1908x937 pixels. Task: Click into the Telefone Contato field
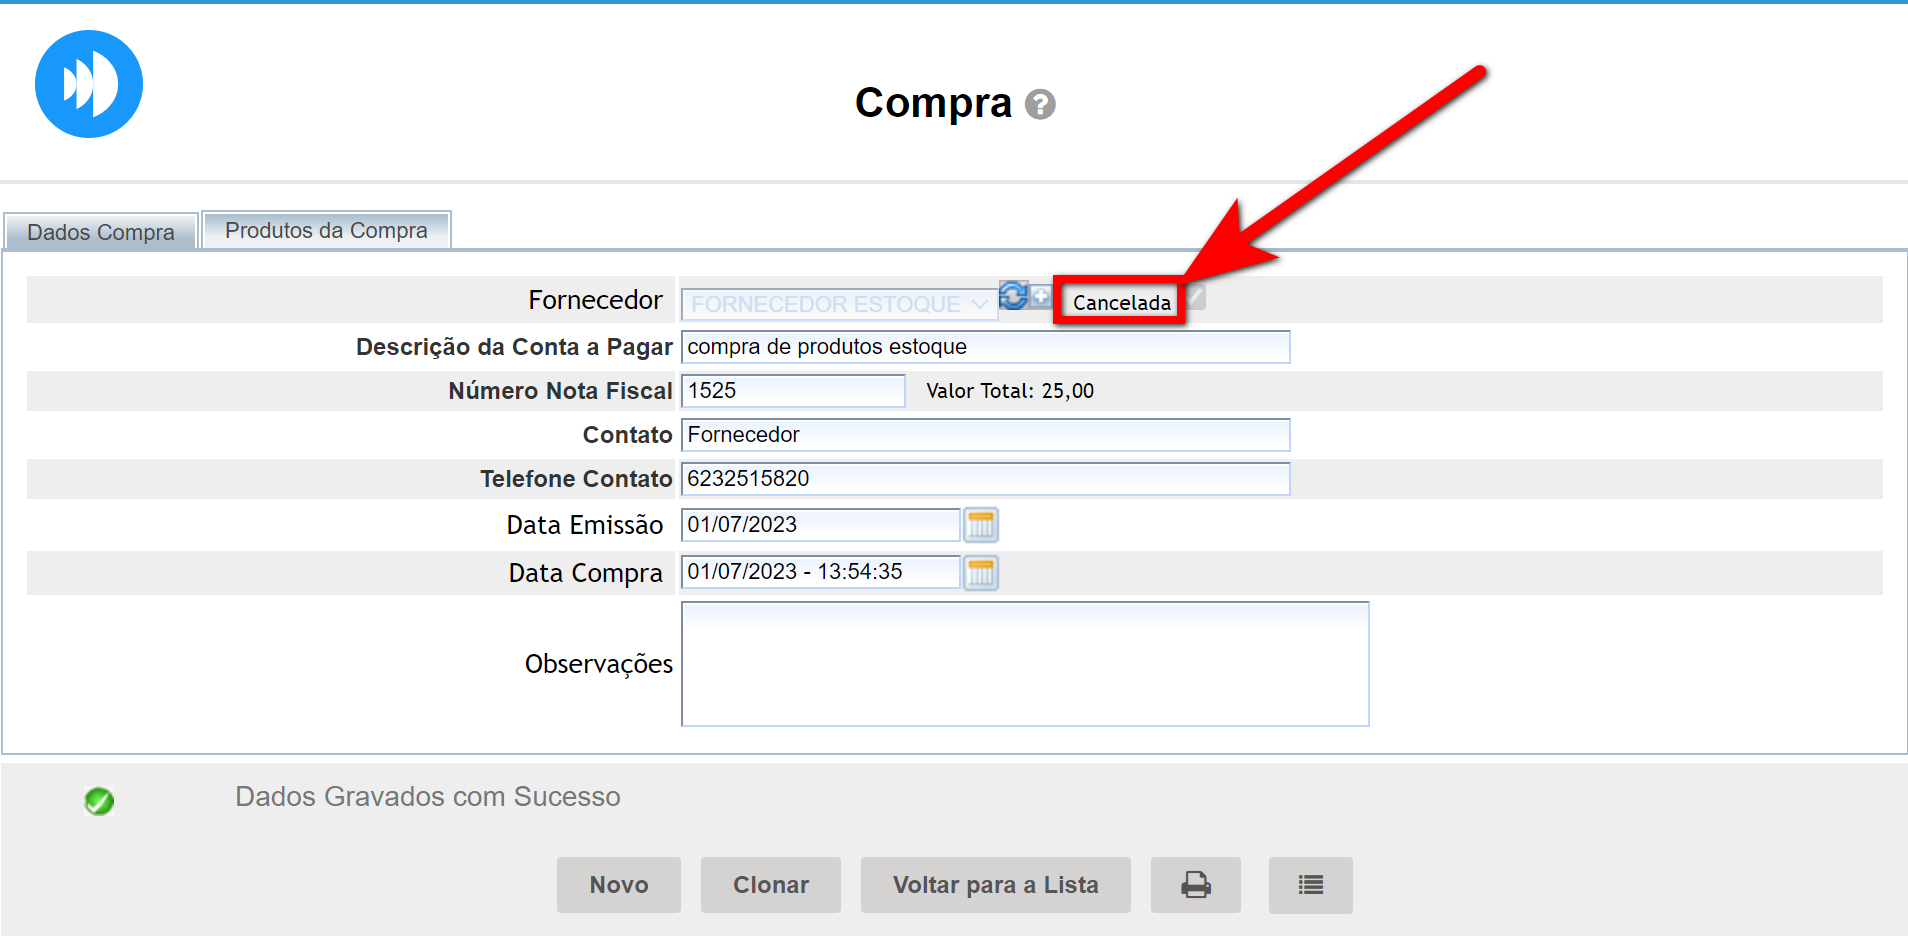tap(985, 479)
